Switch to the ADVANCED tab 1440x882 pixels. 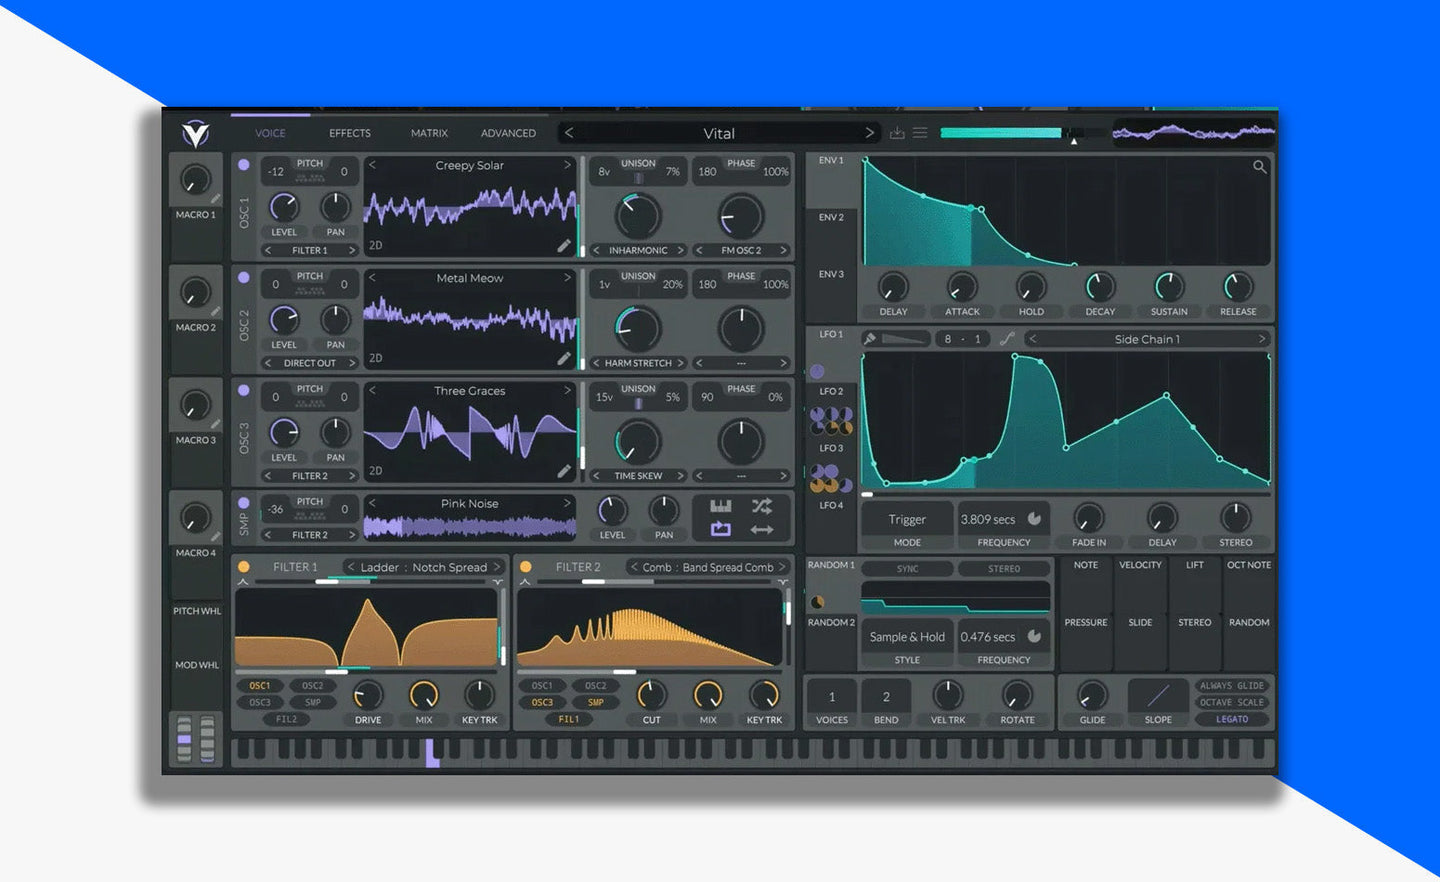508,133
